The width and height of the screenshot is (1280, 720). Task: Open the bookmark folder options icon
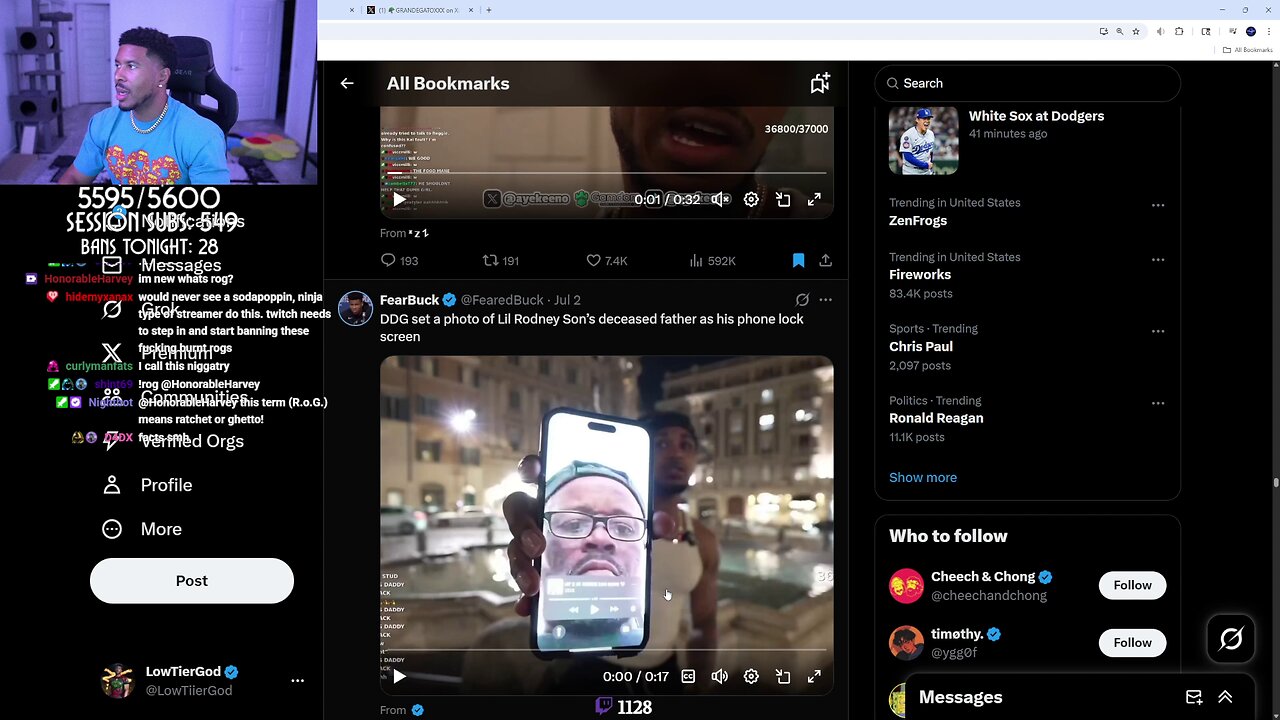point(820,84)
